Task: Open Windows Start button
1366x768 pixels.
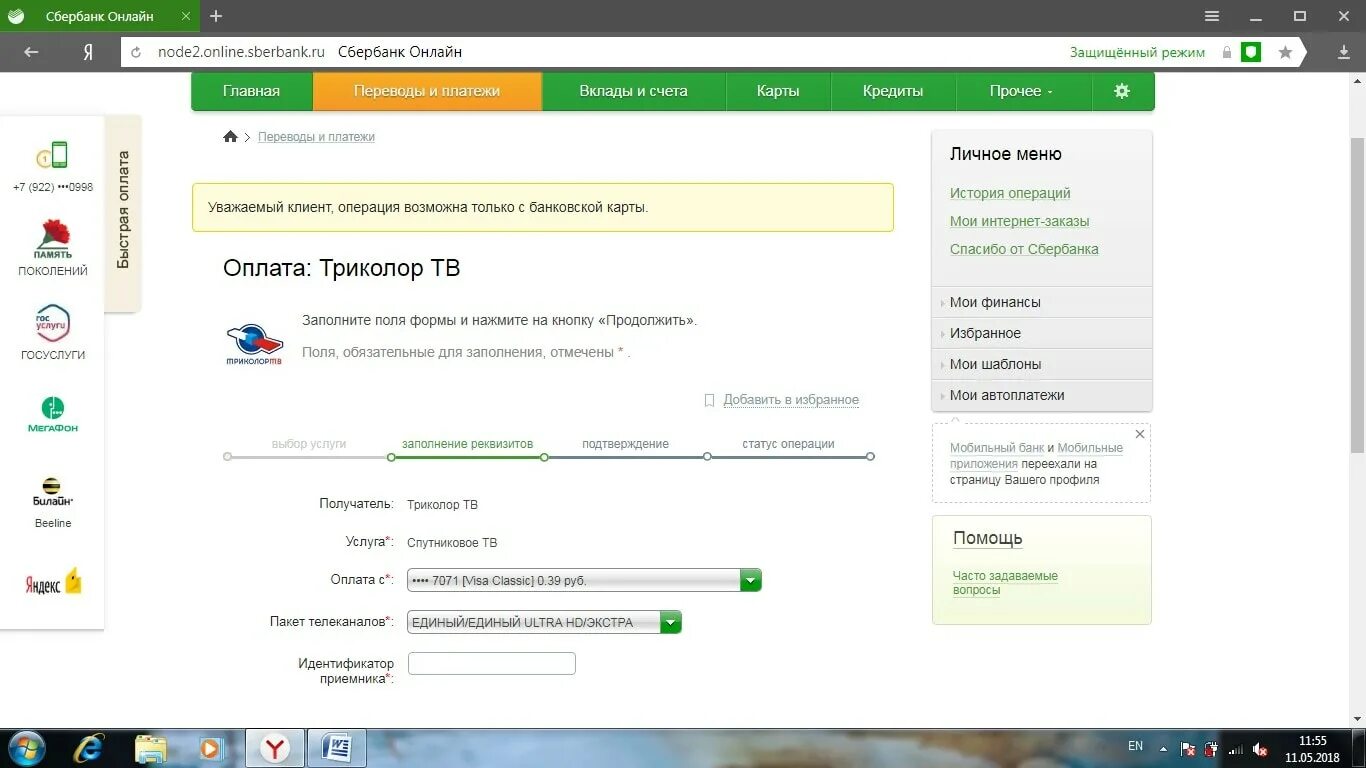Action: click(x=25, y=748)
